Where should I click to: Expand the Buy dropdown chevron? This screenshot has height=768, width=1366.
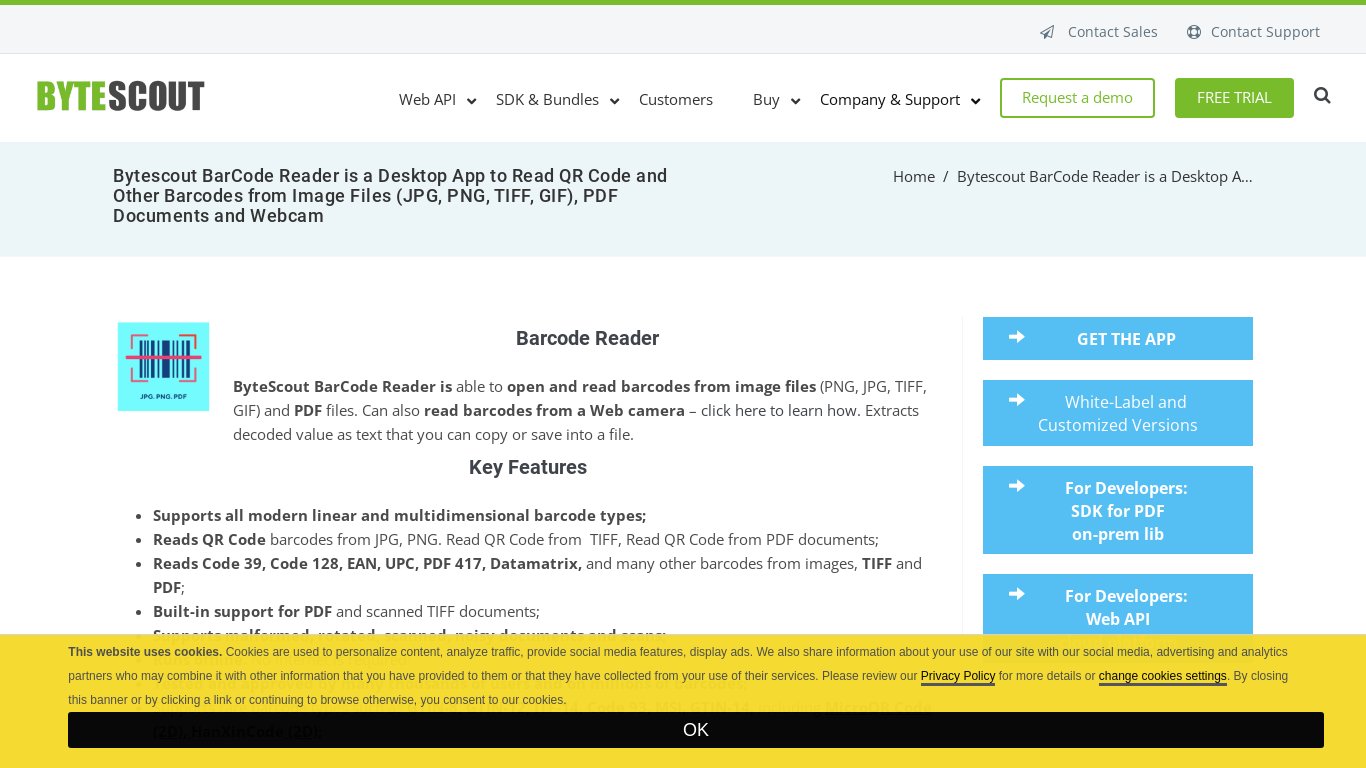coord(795,101)
